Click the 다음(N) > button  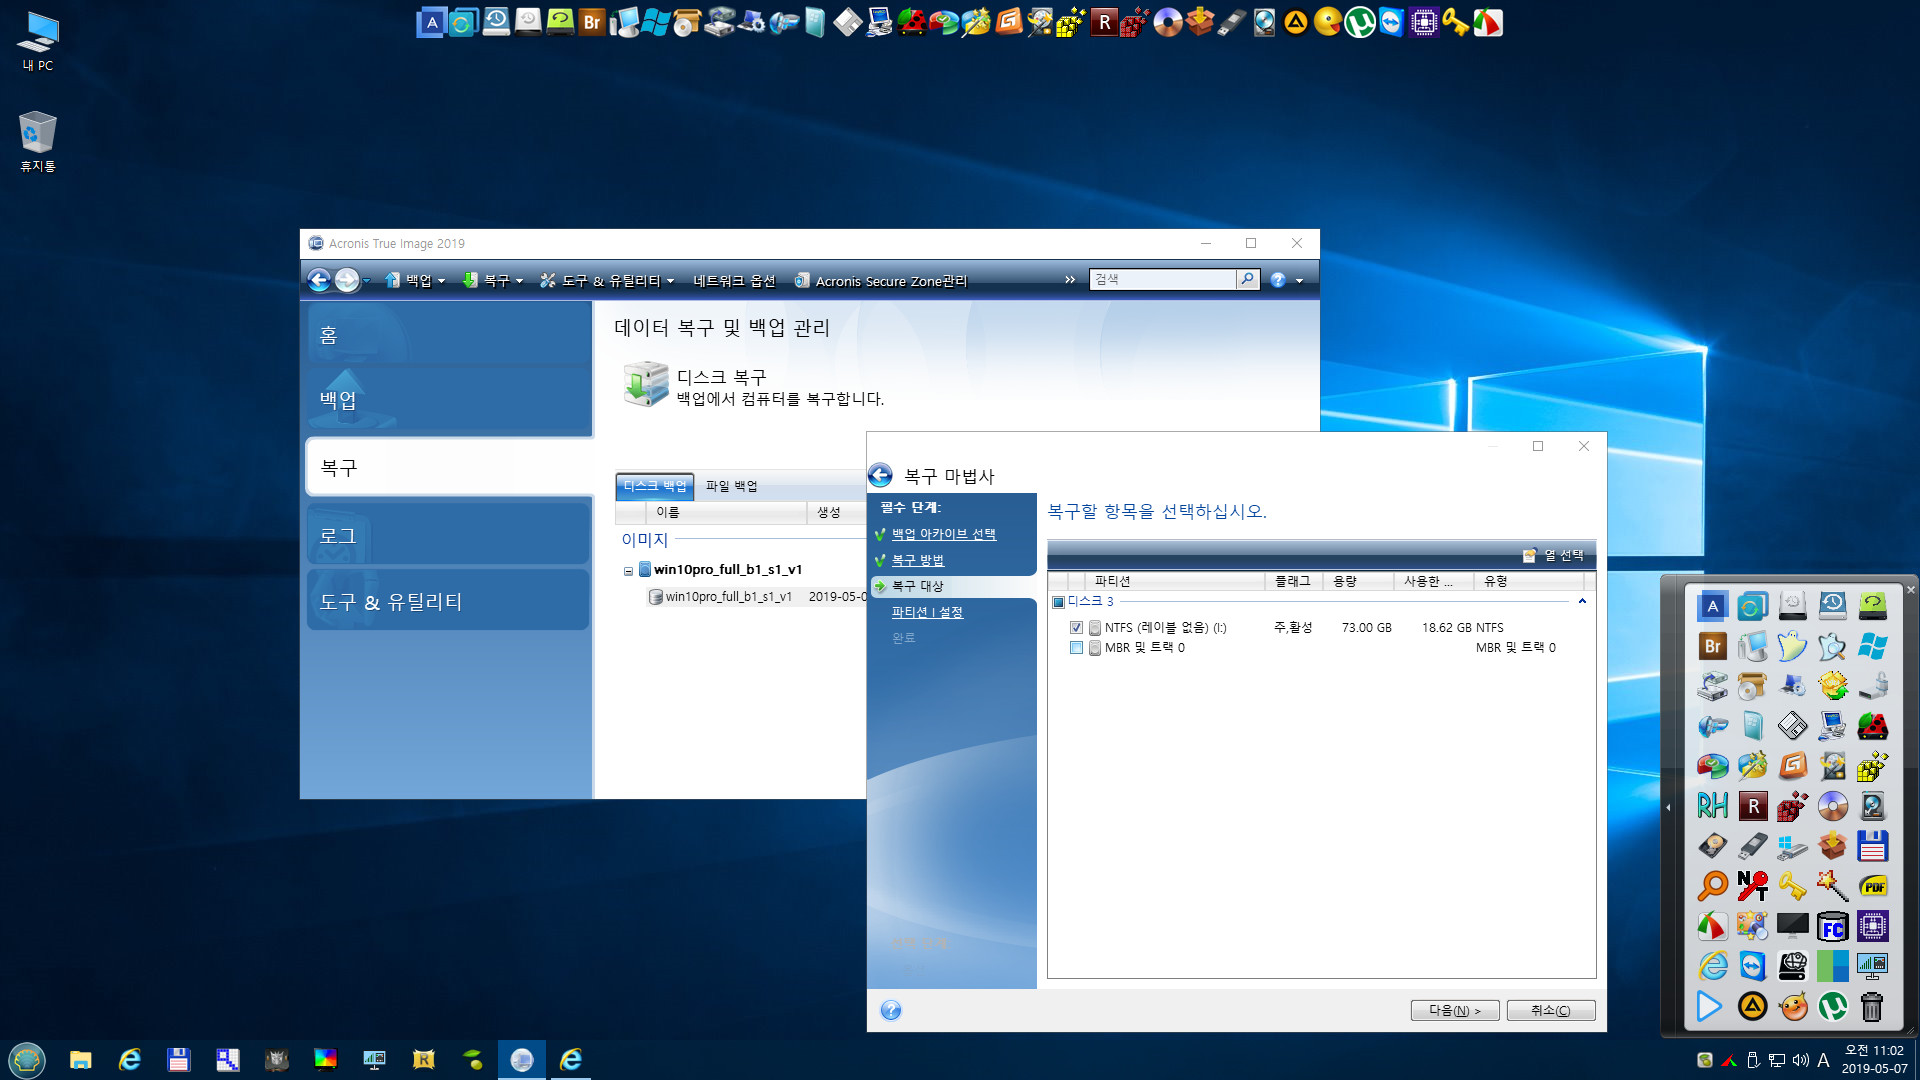coord(1454,1010)
